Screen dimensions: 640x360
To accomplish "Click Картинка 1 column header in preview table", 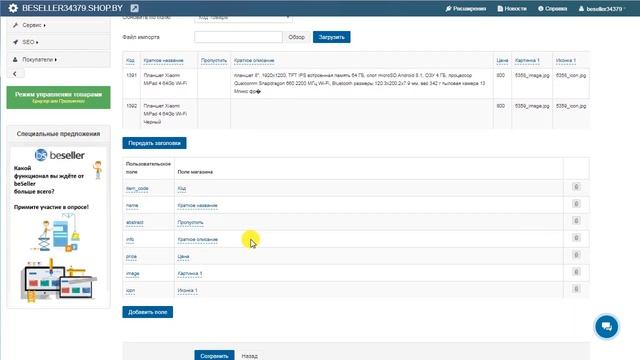I will point(527,60).
